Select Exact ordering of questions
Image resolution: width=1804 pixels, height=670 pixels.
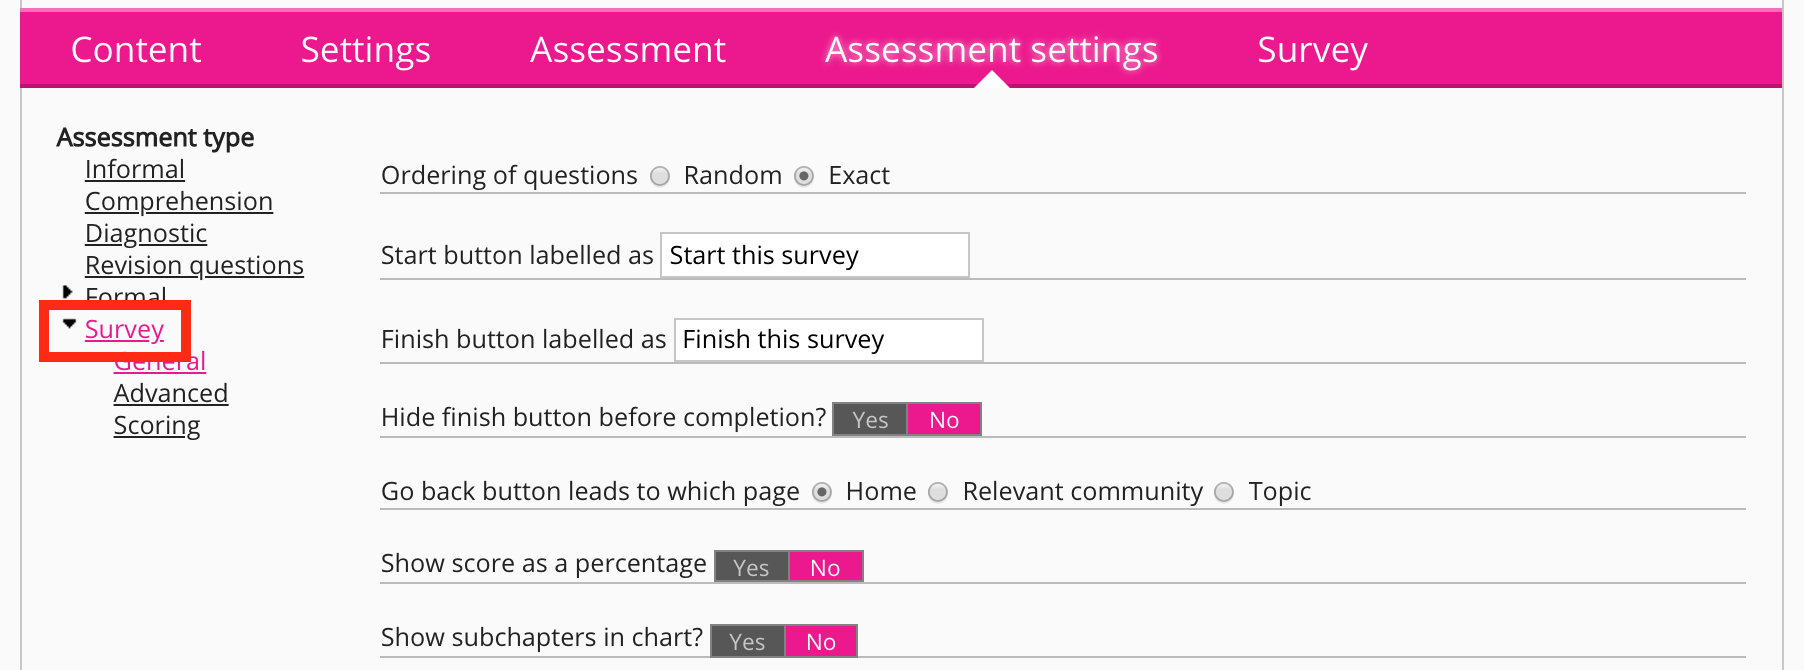point(804,176)
